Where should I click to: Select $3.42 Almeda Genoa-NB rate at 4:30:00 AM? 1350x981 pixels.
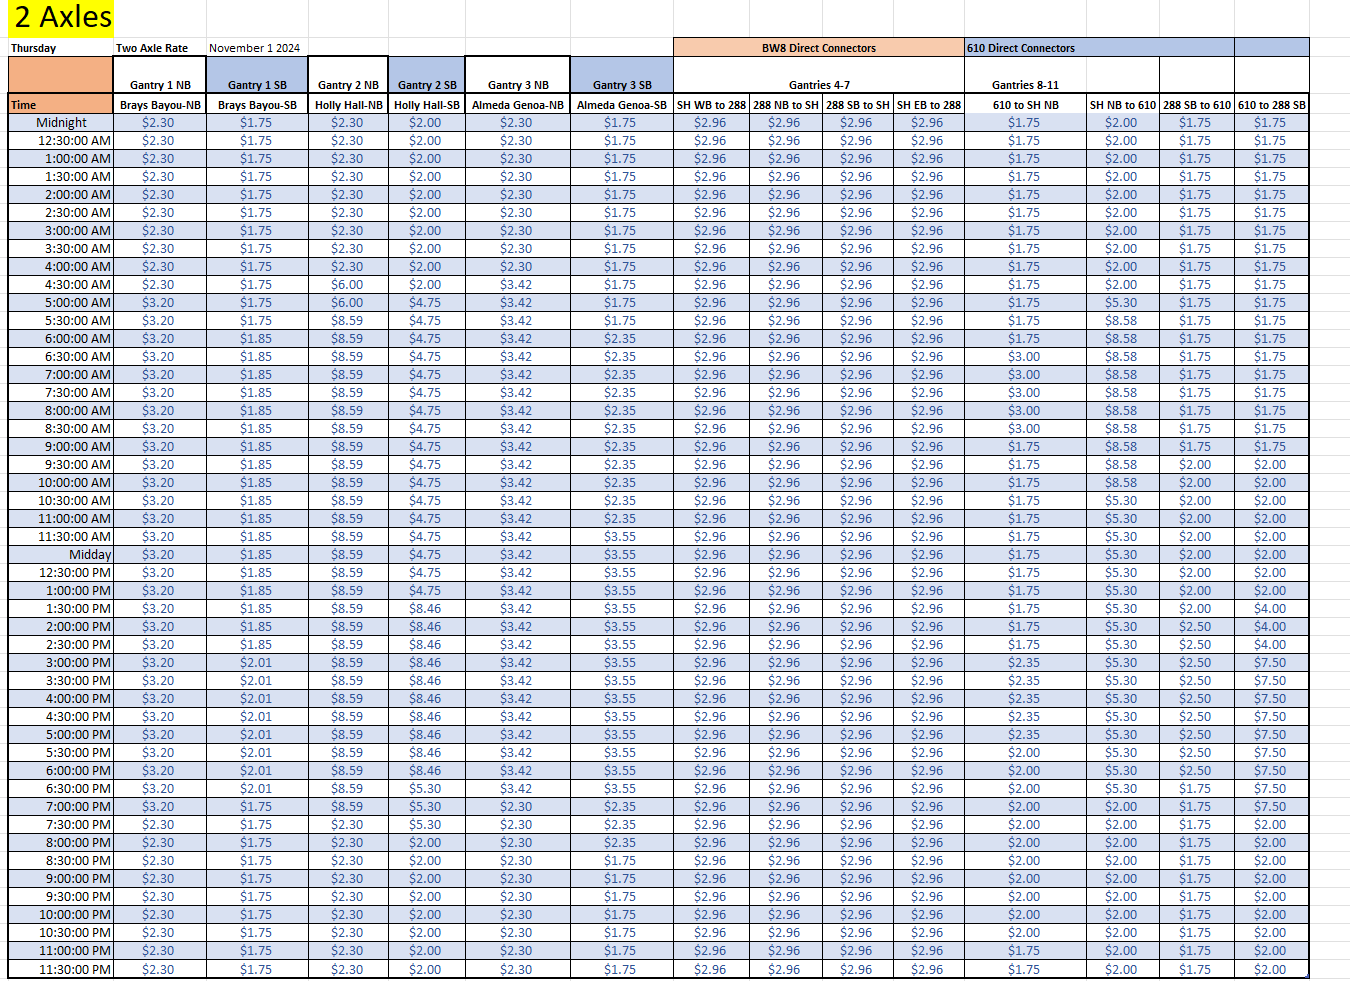tap(518, 284)
